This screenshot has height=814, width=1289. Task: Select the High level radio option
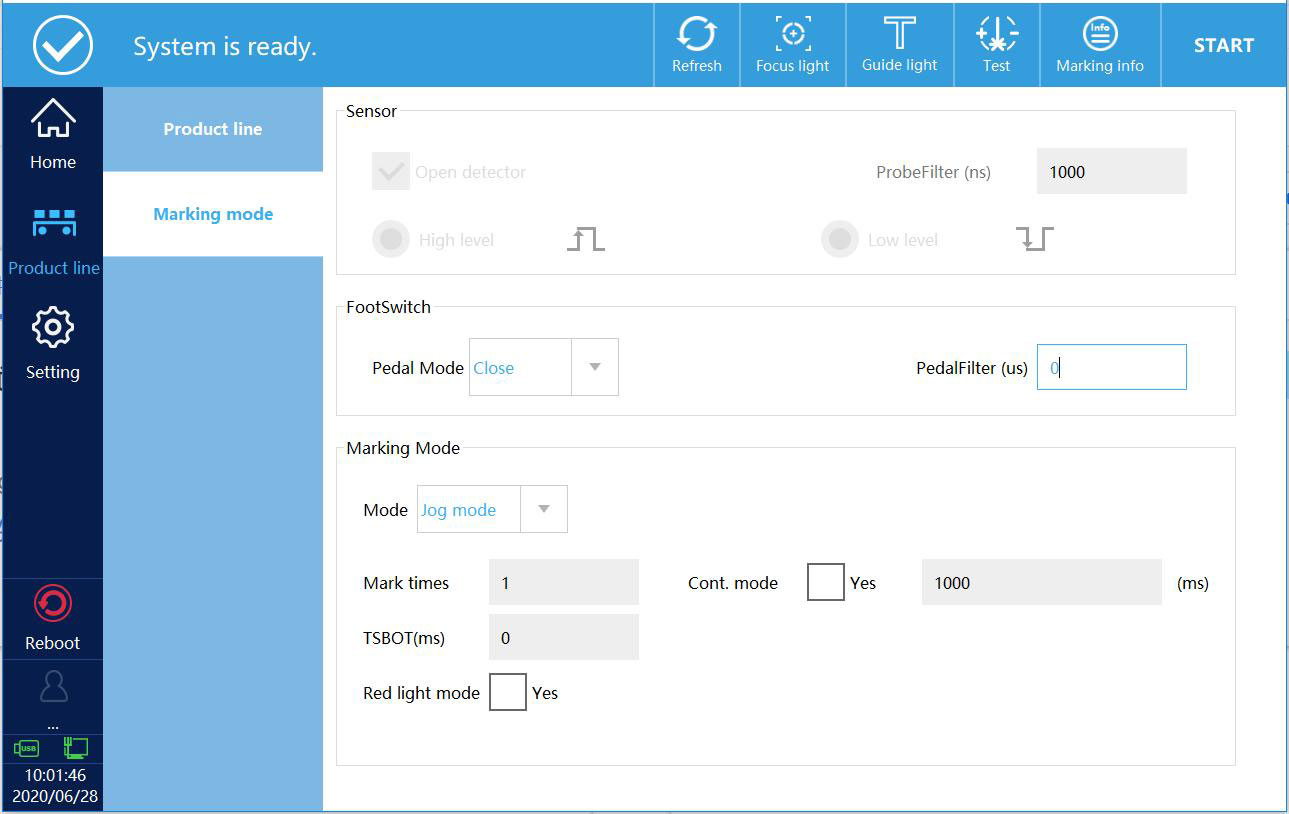pos(391,240)
